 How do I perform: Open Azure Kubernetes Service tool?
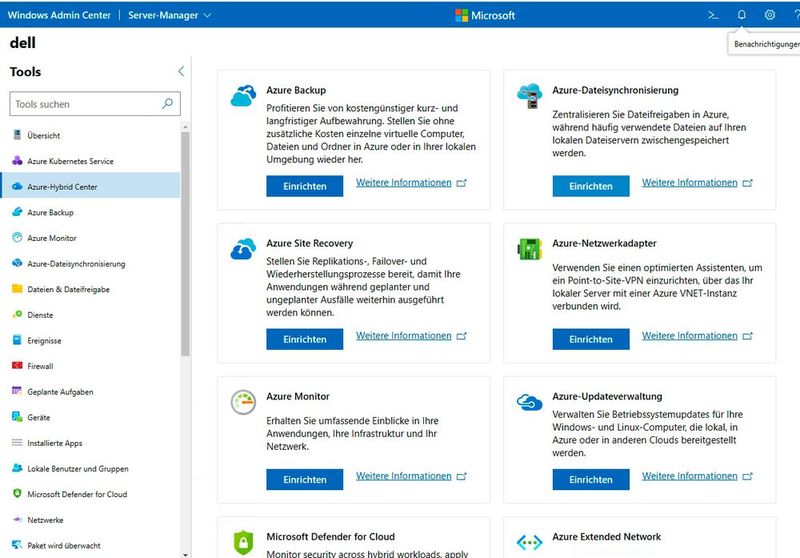pos(90,161)
